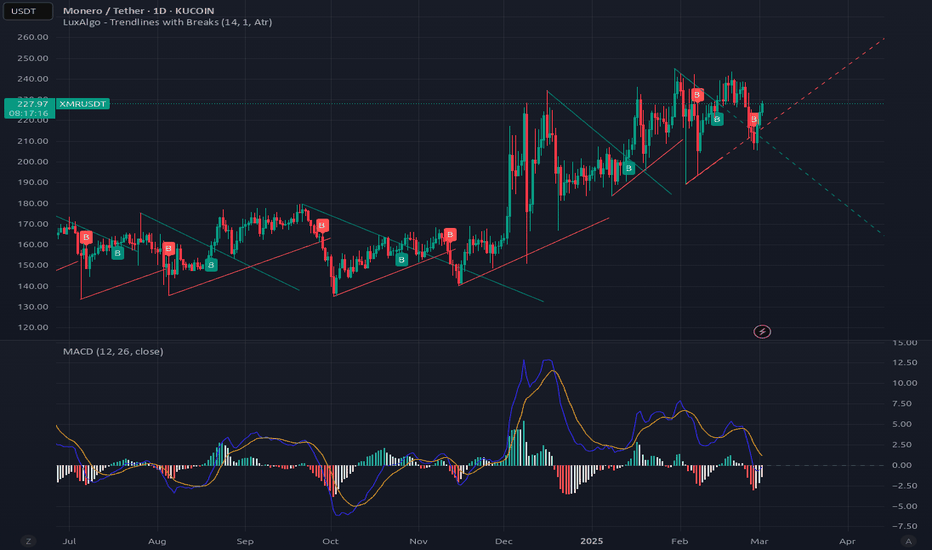Click the 190.00 price axis label
Screen dimensions: 932x550
[33, 182]
